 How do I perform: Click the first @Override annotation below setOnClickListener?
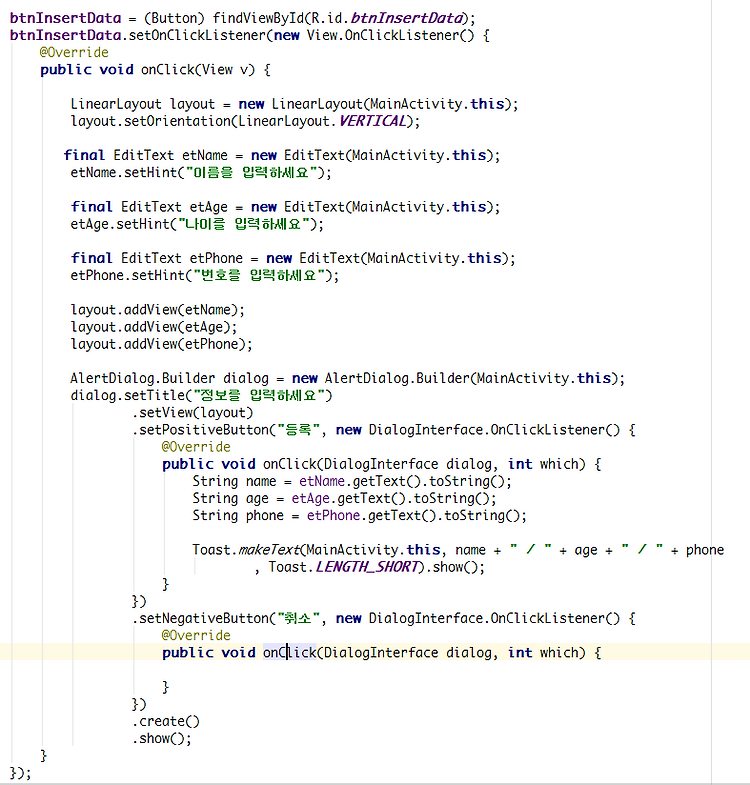point(74,53)
